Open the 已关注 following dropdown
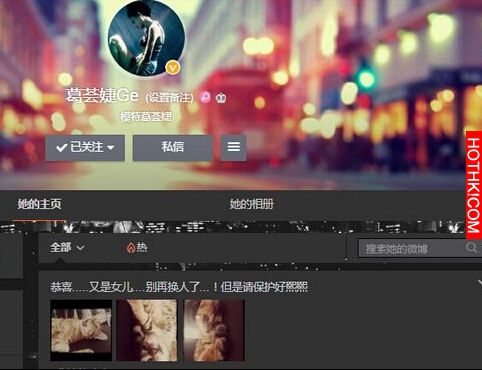The width and height of the screenshot is (482, 370). pos(85,147)
